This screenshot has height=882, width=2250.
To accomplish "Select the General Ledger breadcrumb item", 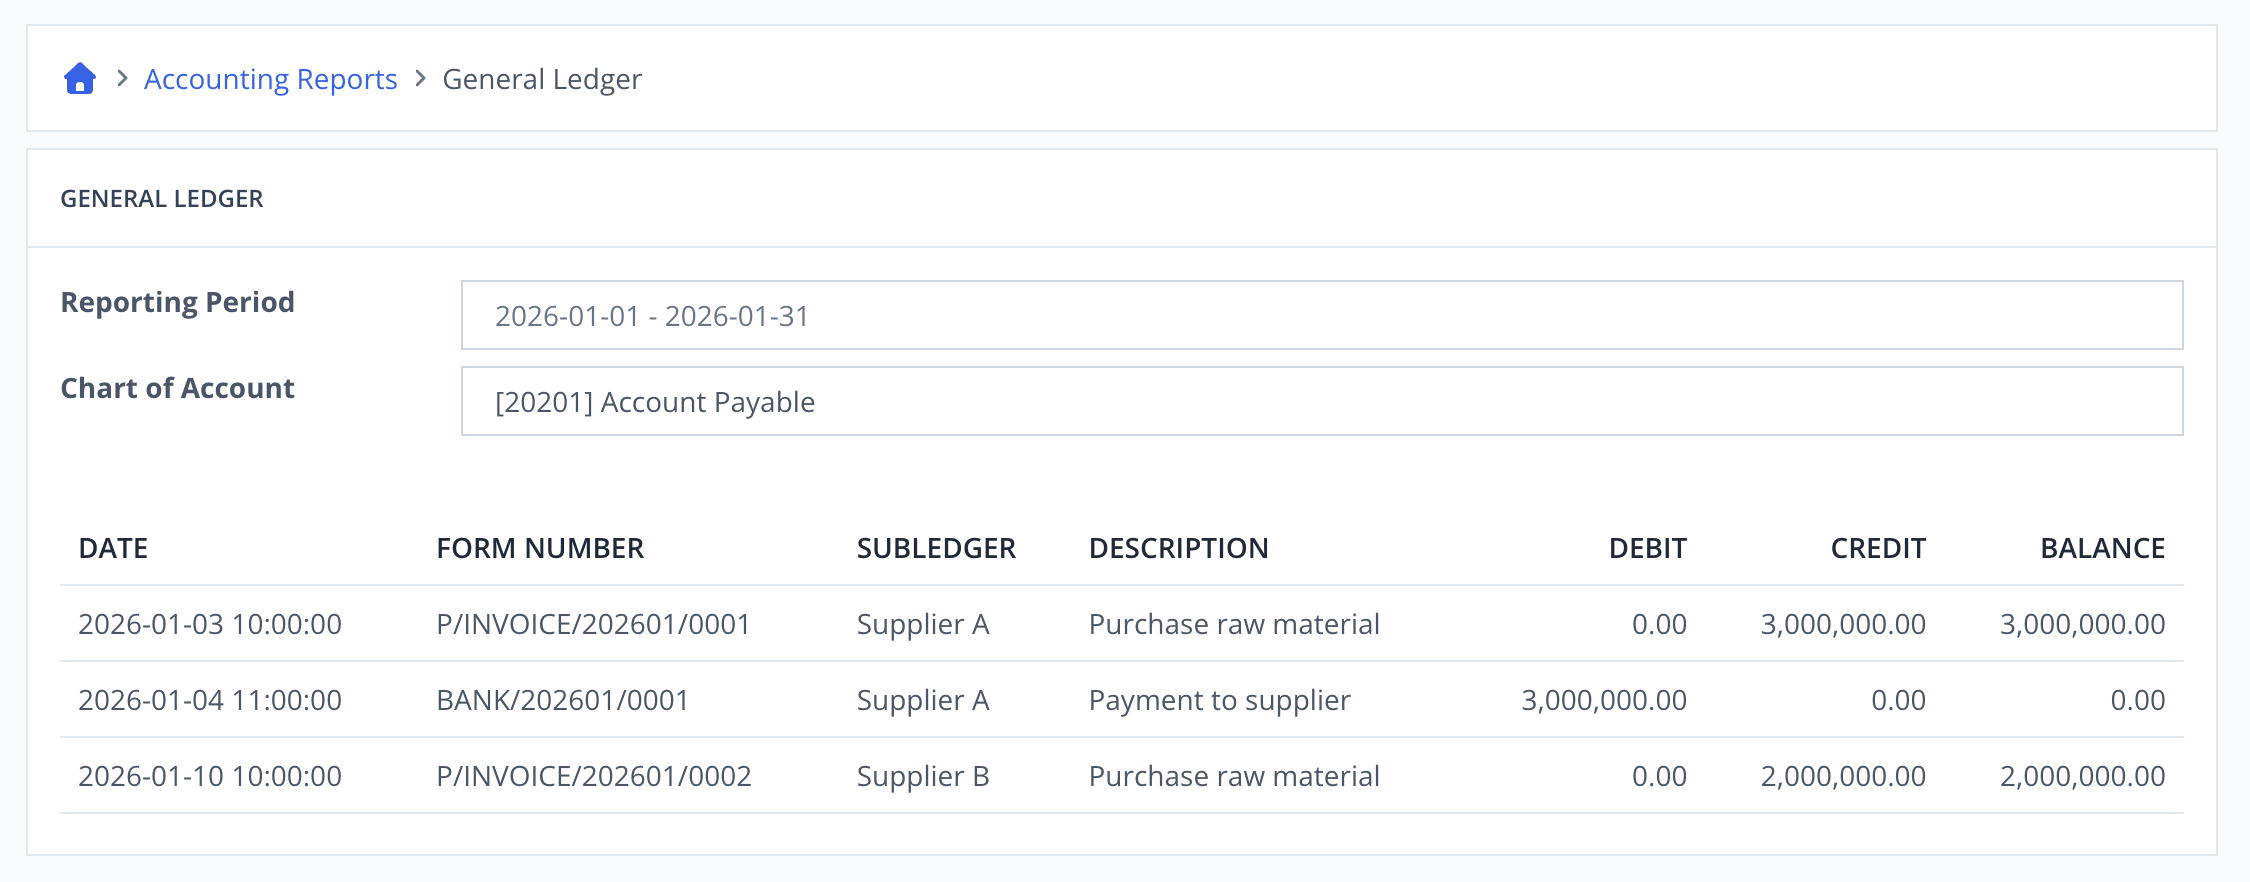I will [542, 79].
